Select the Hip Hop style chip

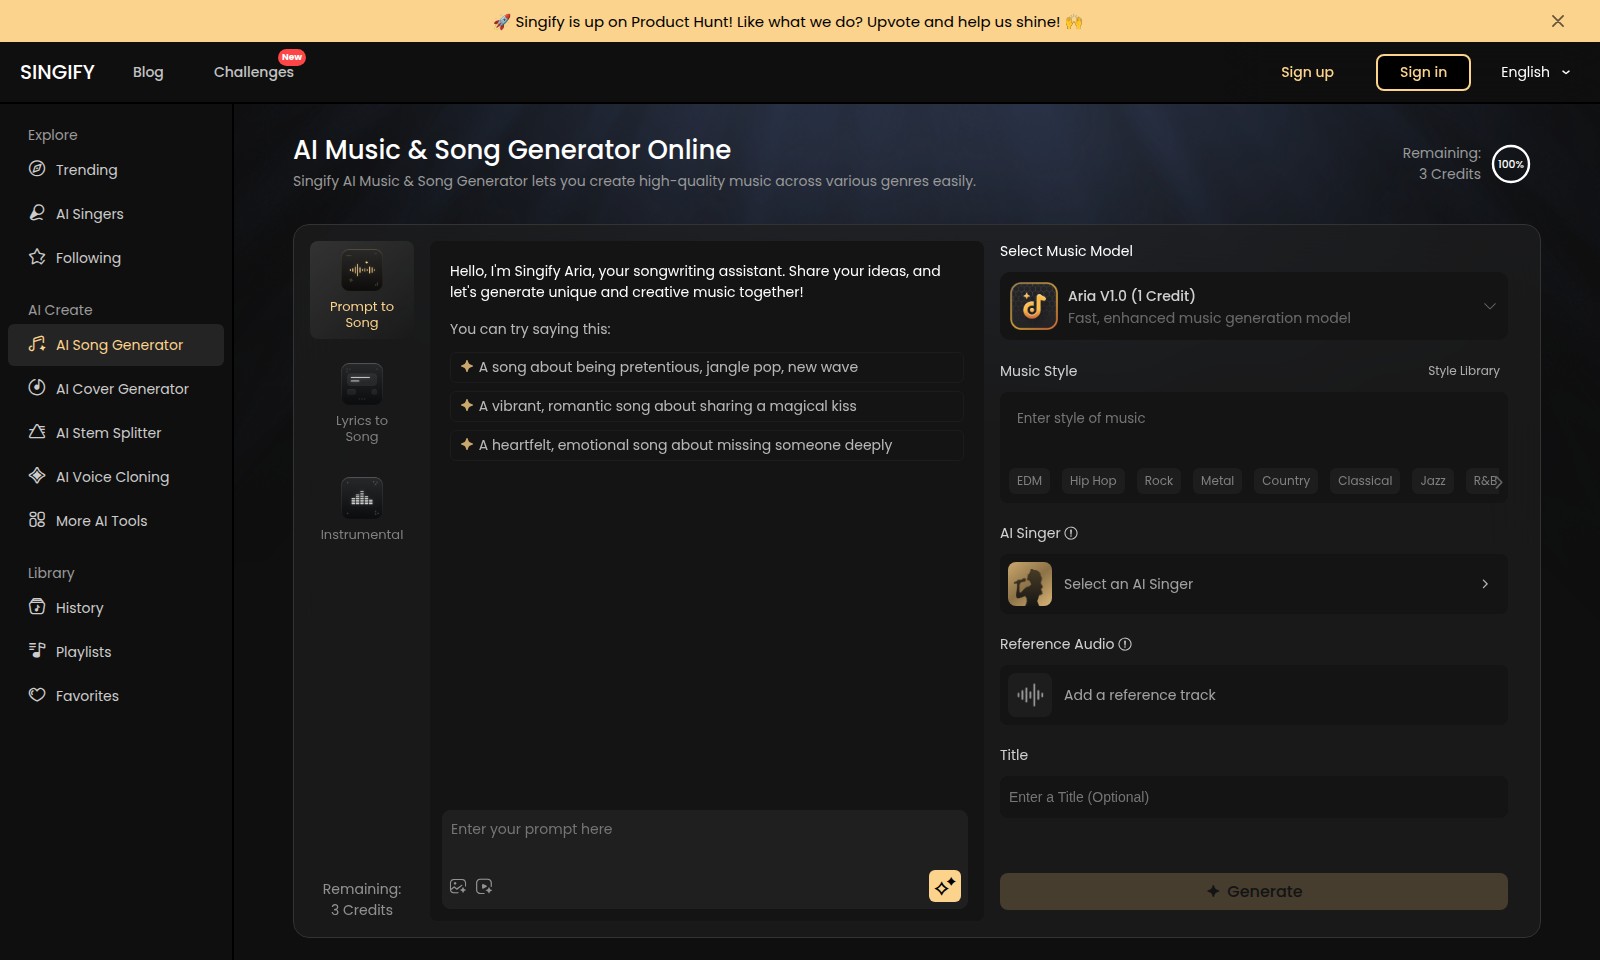coord(1093,481)
